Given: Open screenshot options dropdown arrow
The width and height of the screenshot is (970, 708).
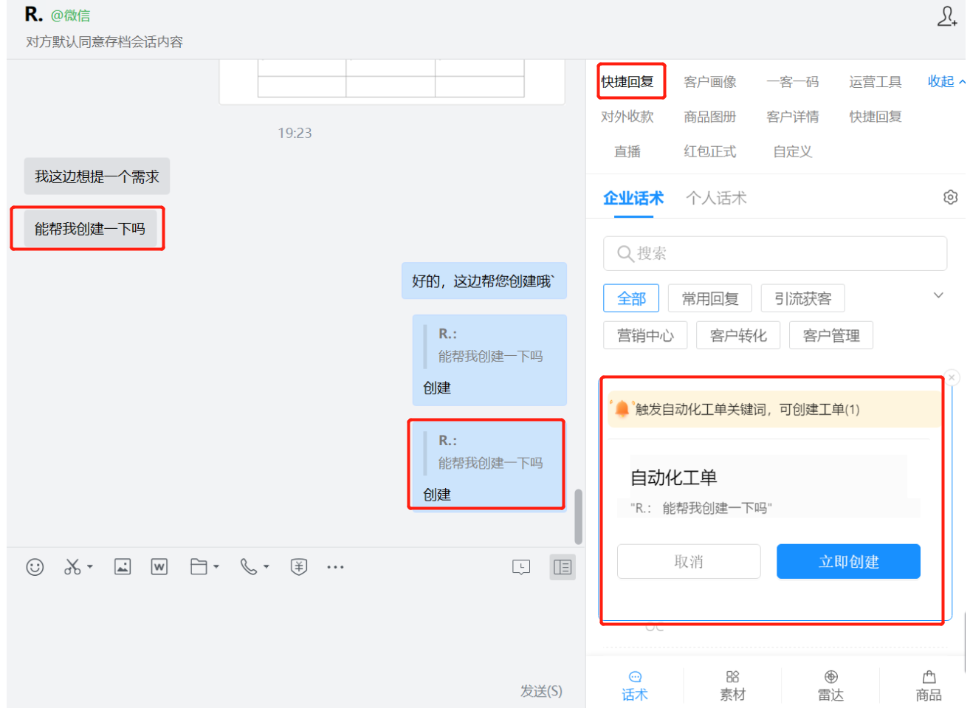Looking at the screenshot, I should click(x=90, y=567).
